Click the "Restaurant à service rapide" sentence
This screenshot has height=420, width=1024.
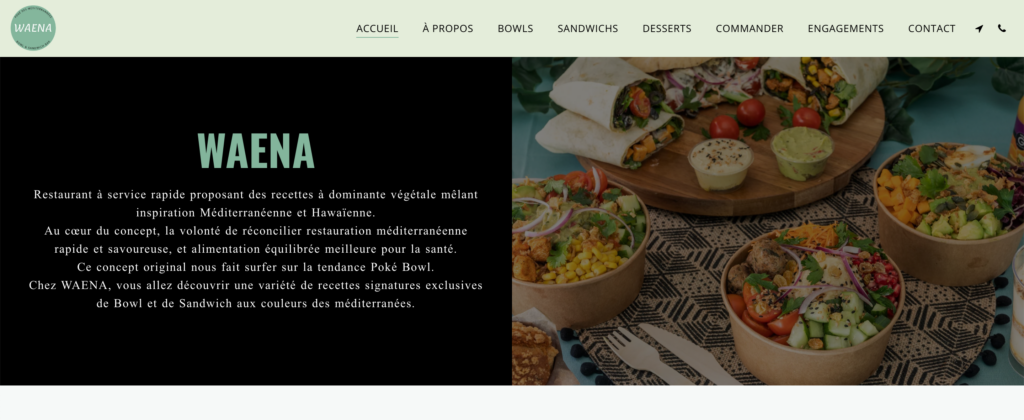(255, 204)
